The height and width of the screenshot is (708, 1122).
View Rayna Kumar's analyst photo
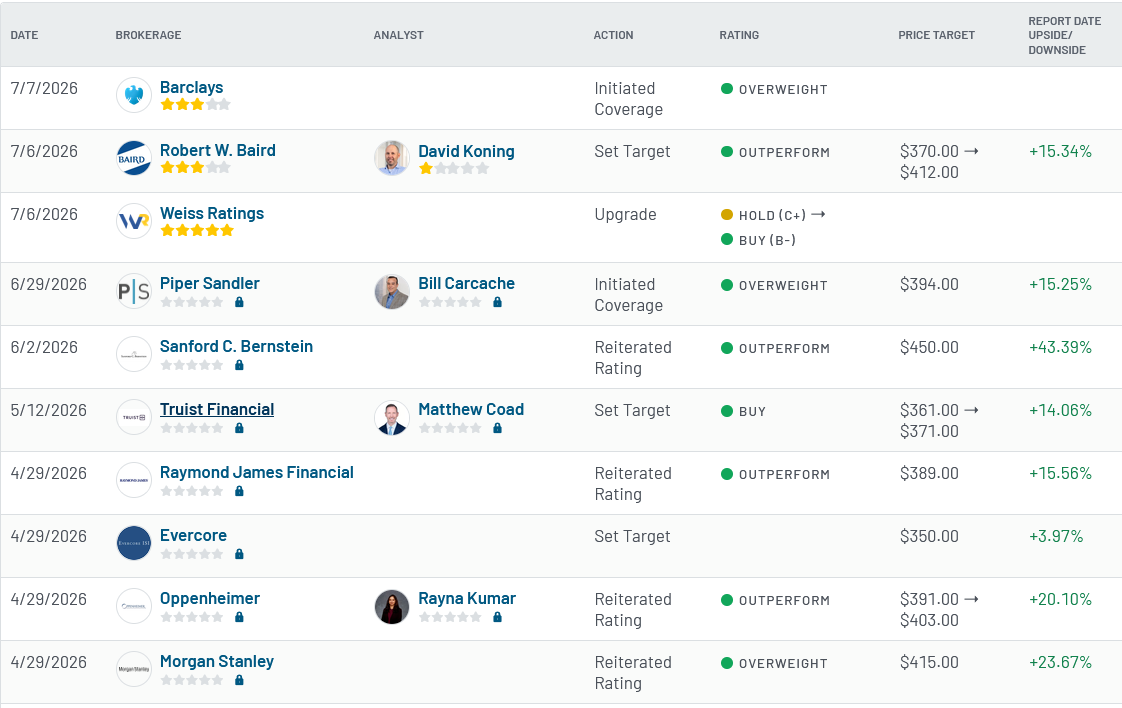(x=392, y=606)
